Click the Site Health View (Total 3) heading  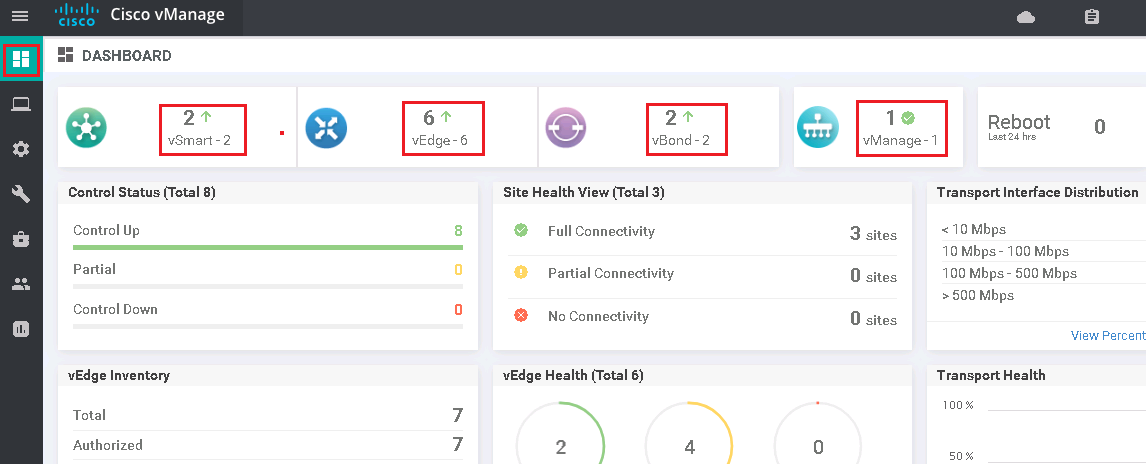tap(584, 193)
